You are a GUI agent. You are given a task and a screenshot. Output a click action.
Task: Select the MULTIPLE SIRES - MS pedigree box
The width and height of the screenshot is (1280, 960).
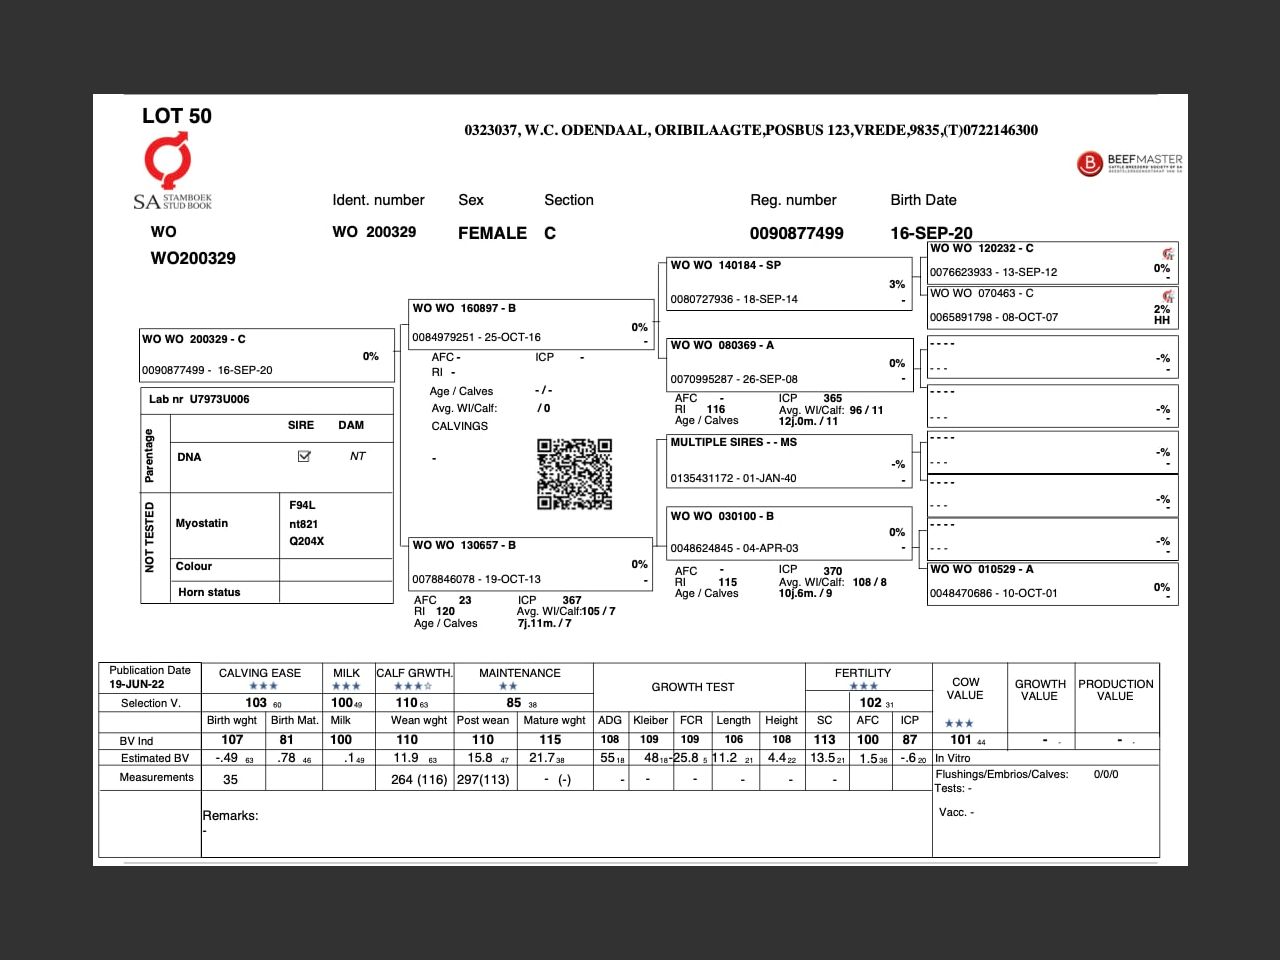click(789, 460)
